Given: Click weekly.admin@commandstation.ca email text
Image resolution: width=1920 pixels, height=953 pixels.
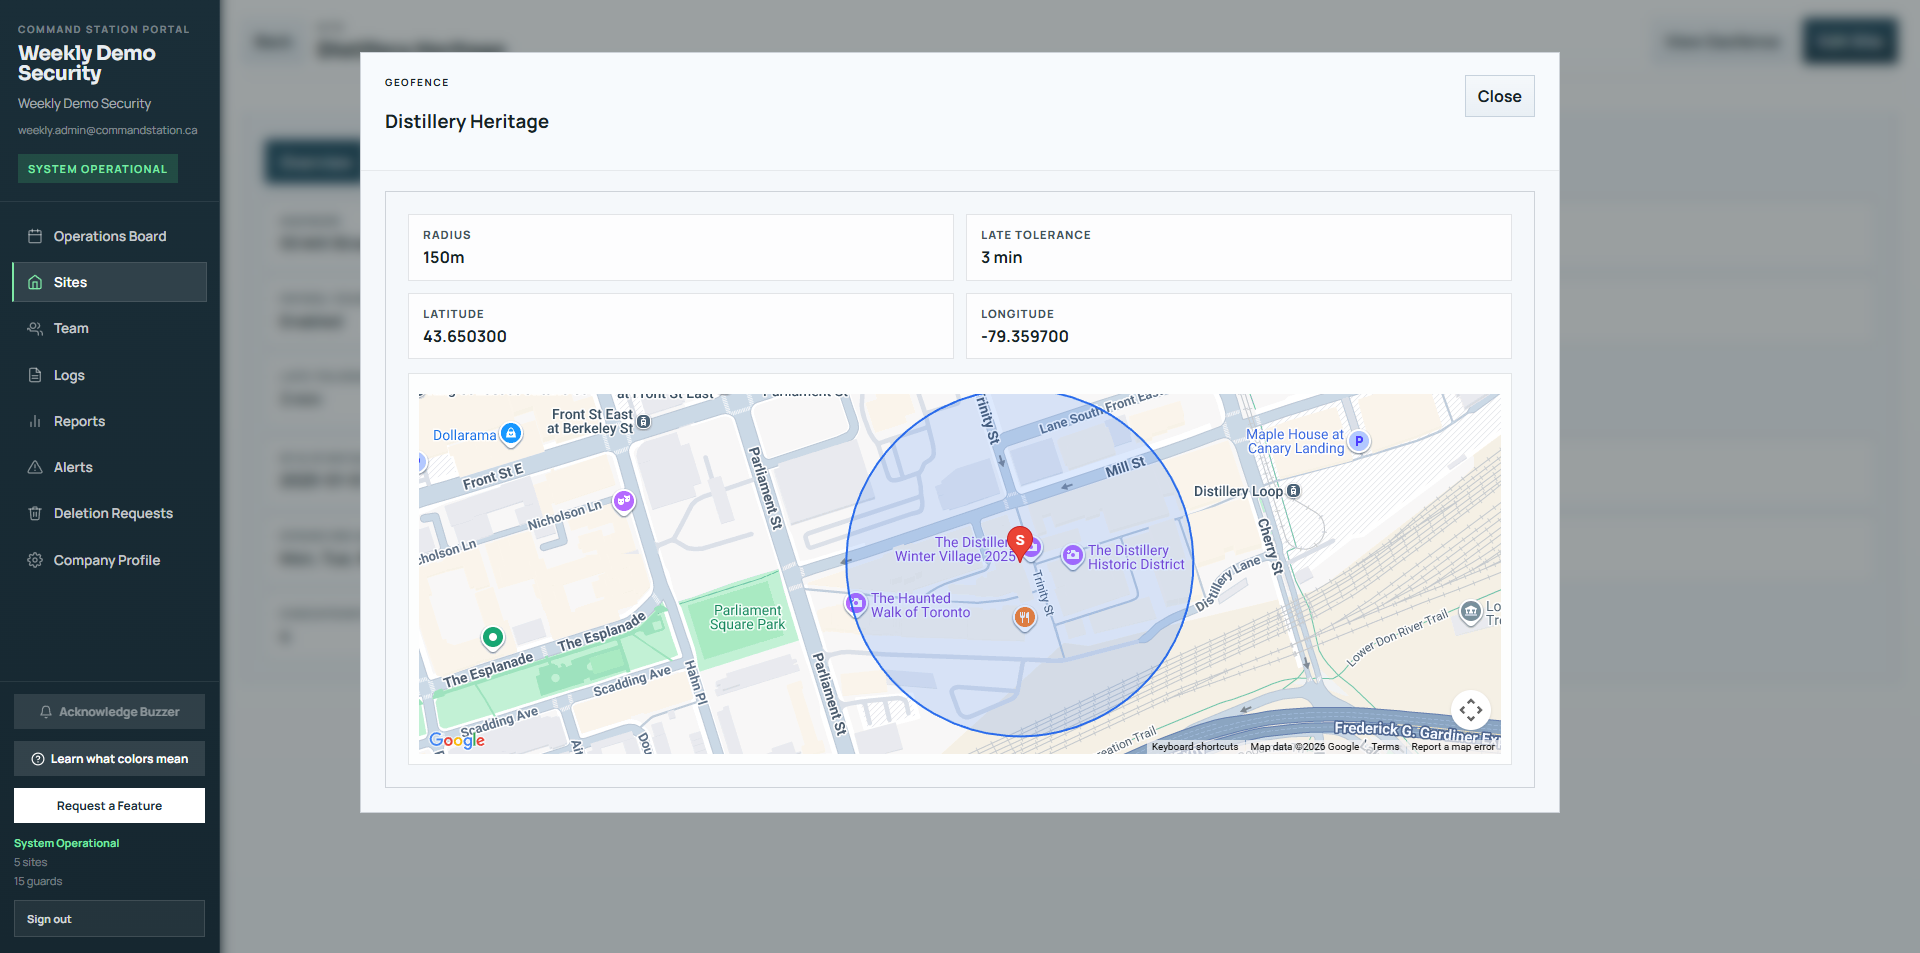Looking at the screenshot, I should (107, 130).
